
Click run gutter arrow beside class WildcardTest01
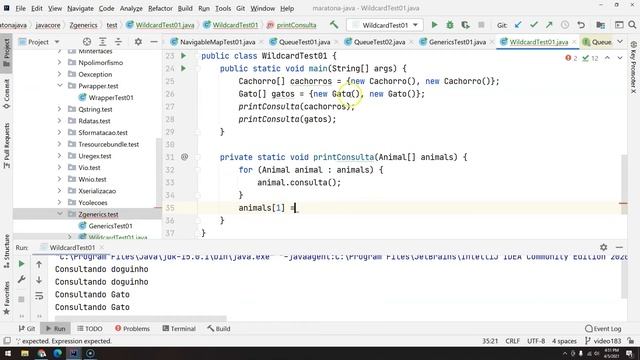(183, 56)
